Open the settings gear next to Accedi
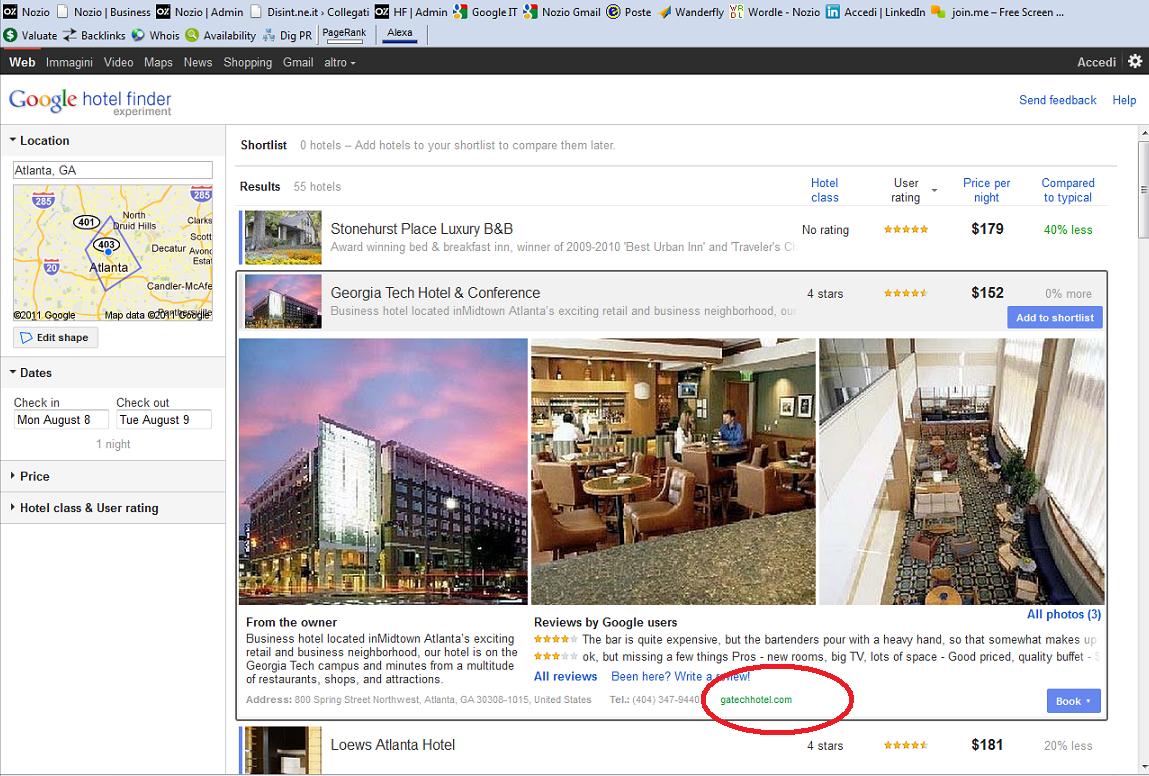This screenshot has height=776, width=1149. pos(1134,62)
